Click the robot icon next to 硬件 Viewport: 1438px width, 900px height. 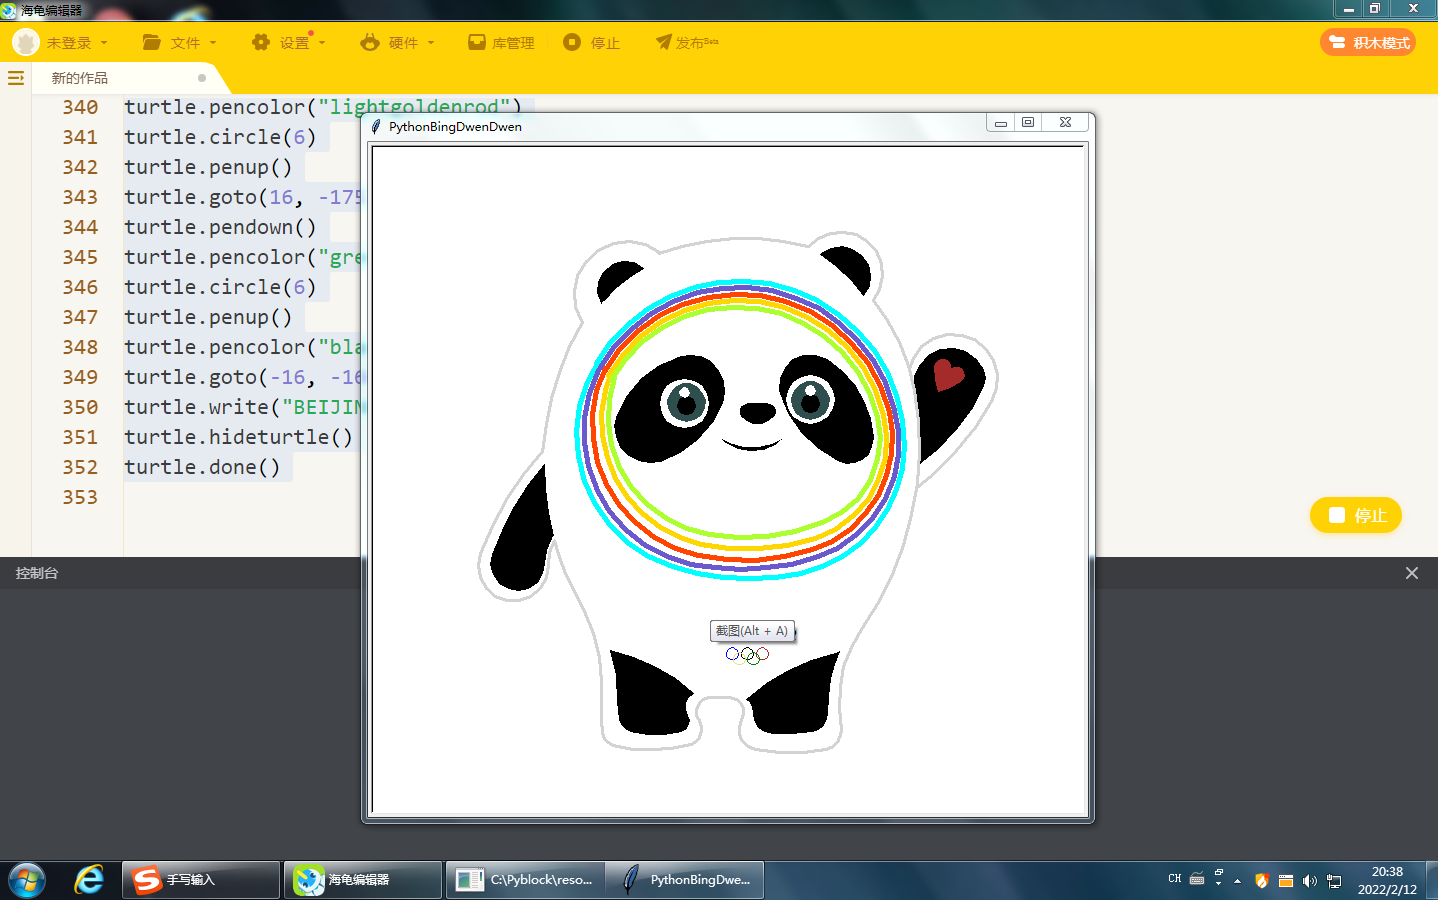click(x=370, y=42)
